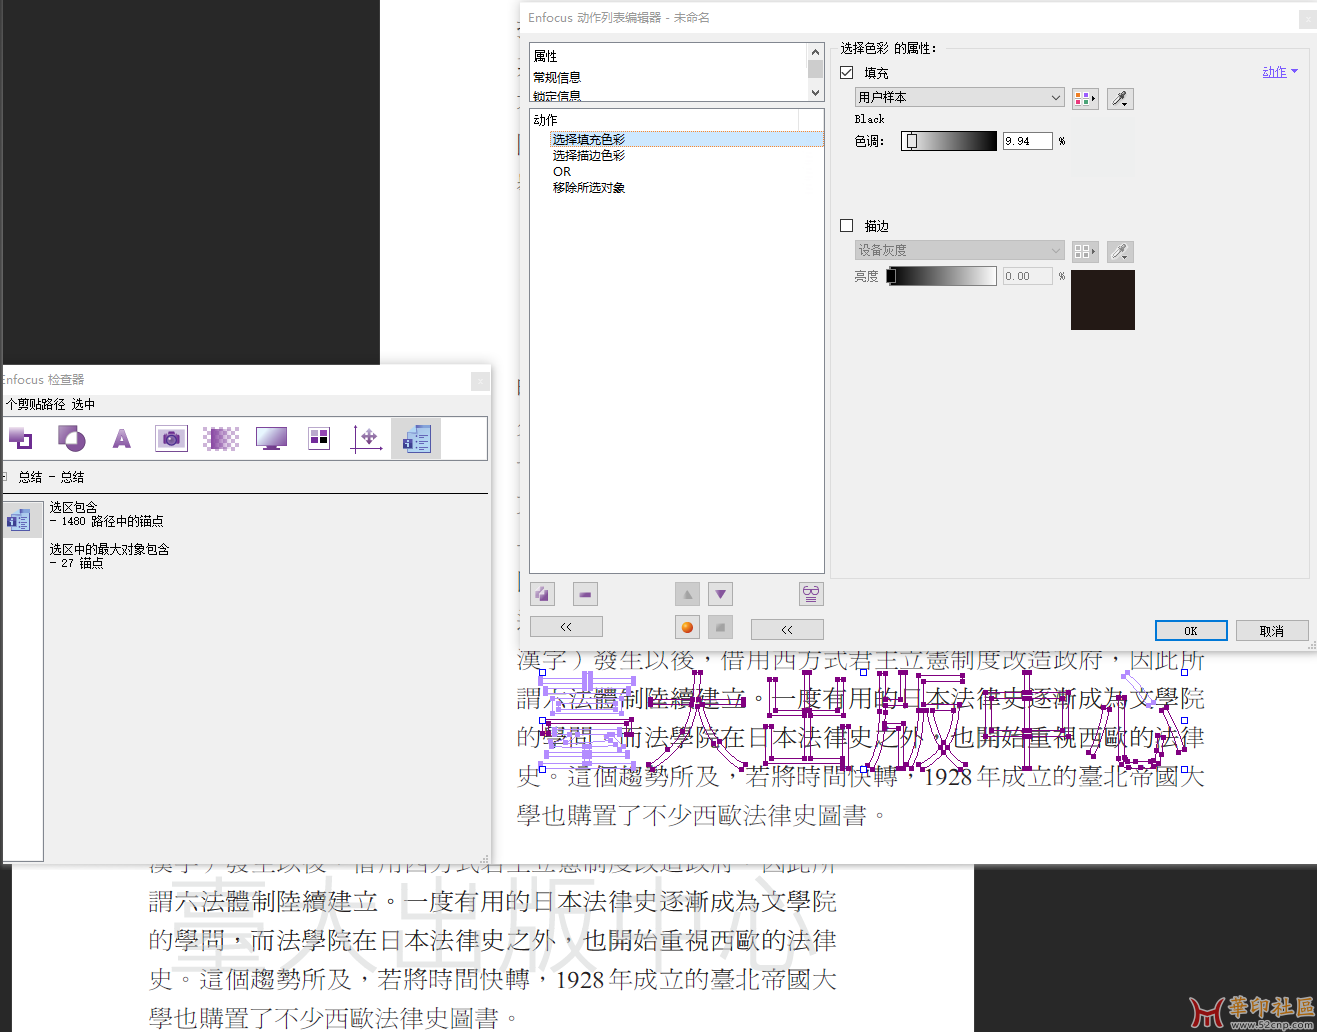Open the fill color swatches grid button
Screen dimensions: 1317x1032
pyautogui.click(x=1085, y=98)
